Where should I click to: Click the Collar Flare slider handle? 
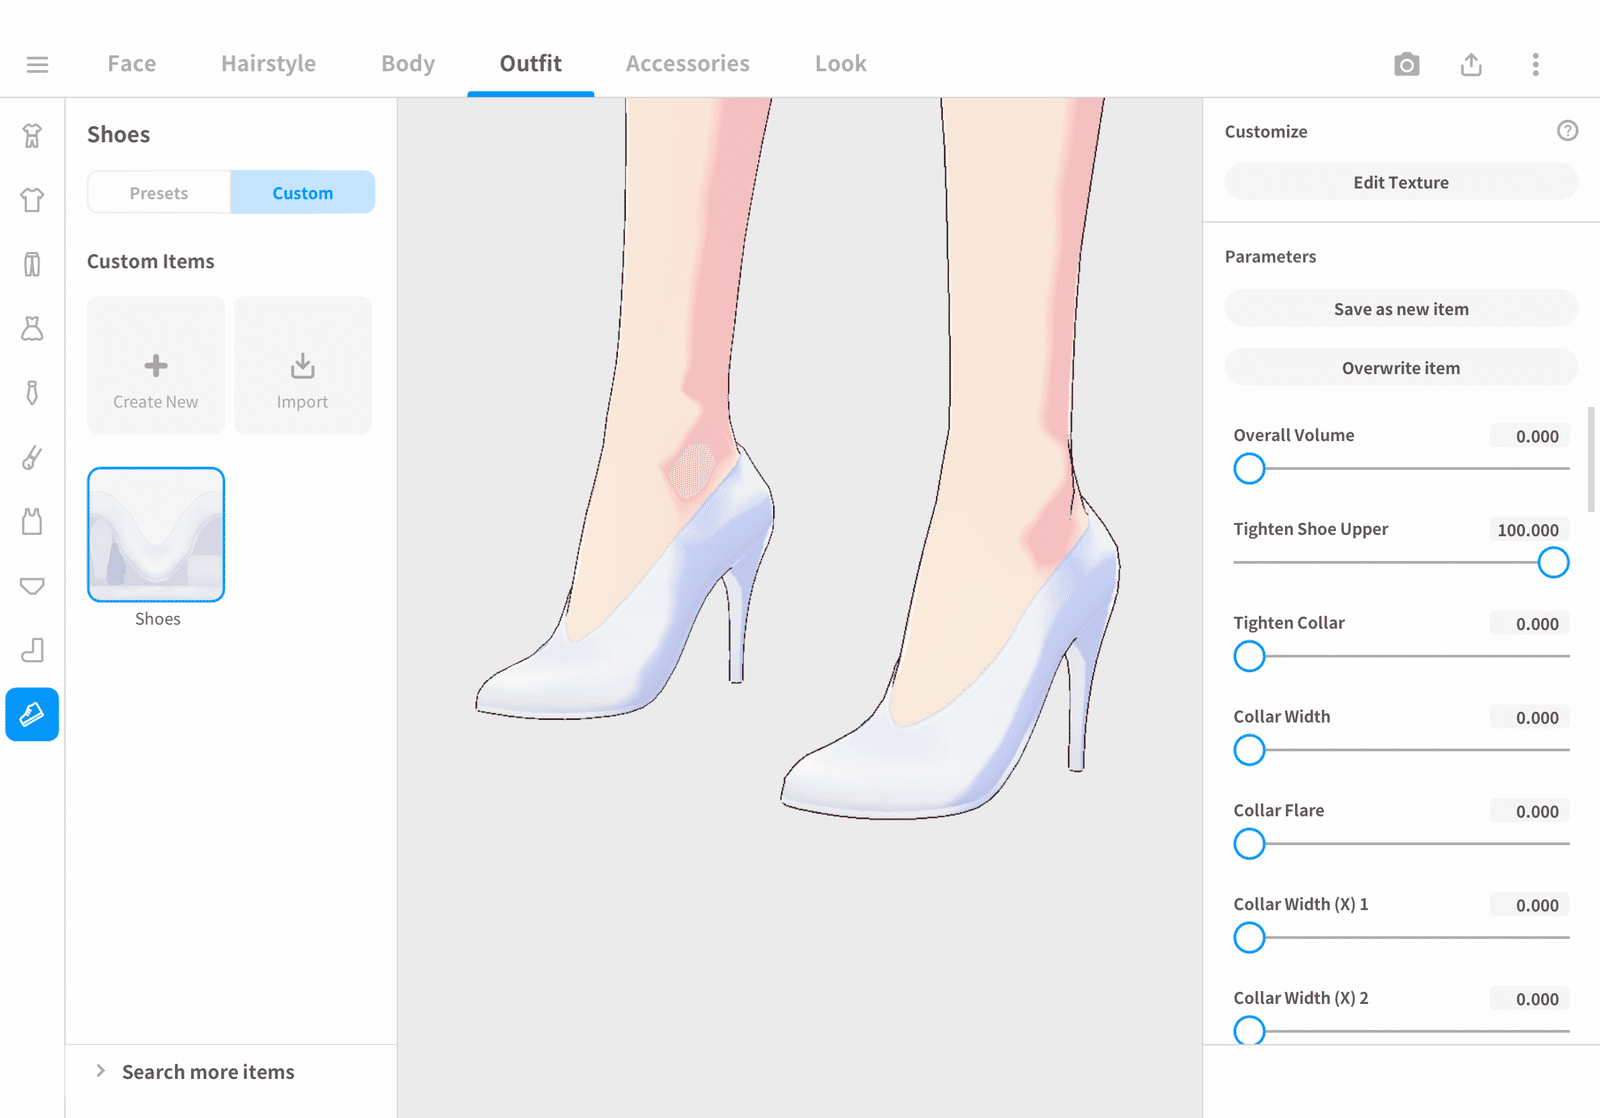click(1249, 844)
